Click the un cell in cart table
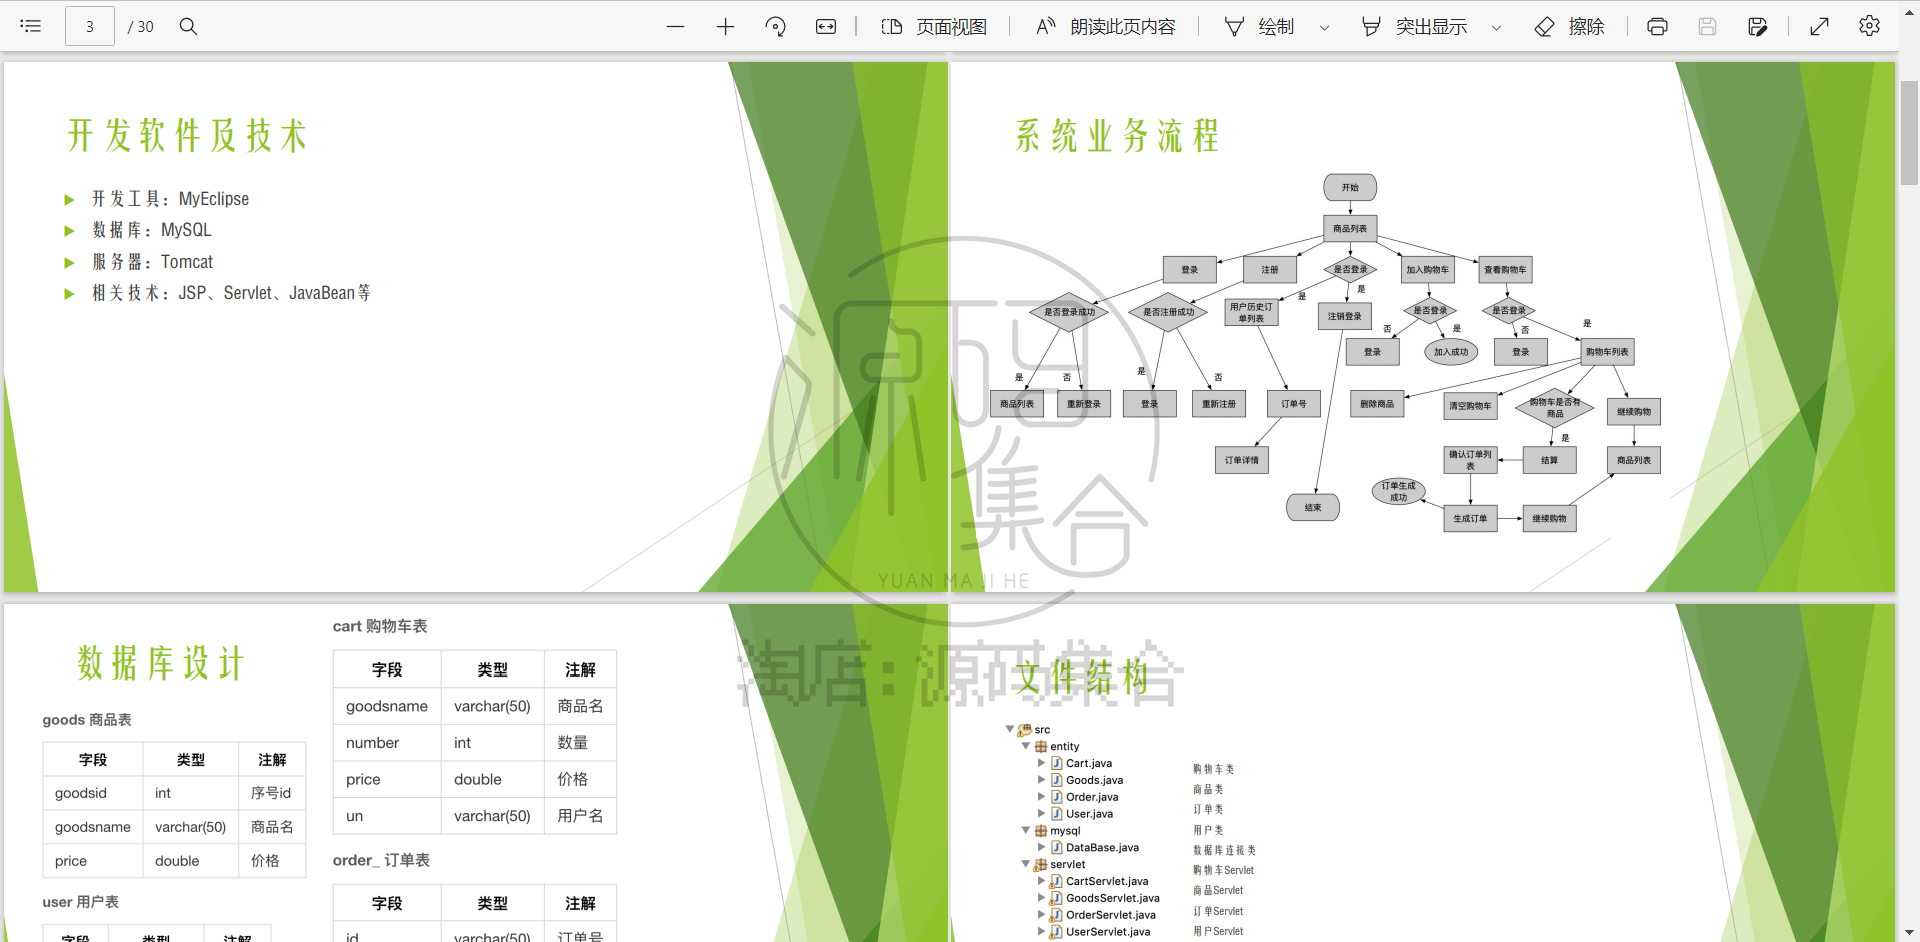 [387, 816]
